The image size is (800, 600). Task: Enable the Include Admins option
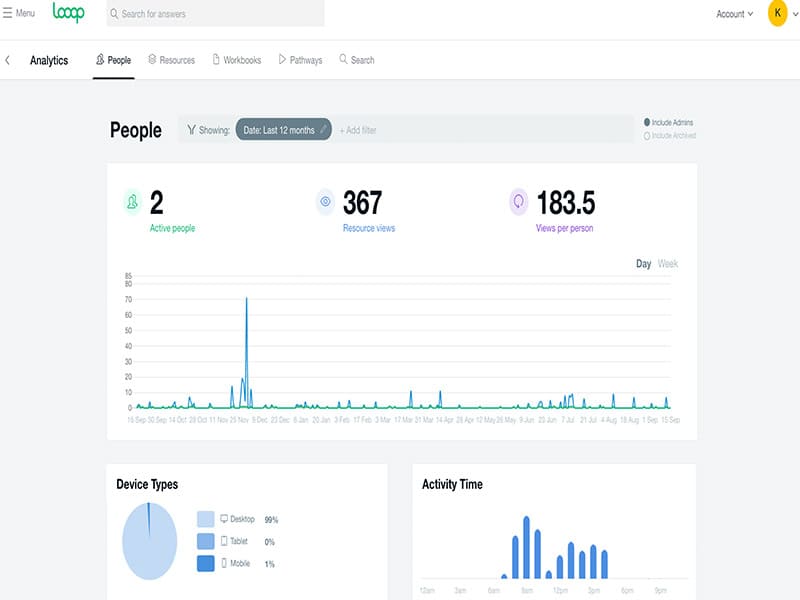coord(647,122)
